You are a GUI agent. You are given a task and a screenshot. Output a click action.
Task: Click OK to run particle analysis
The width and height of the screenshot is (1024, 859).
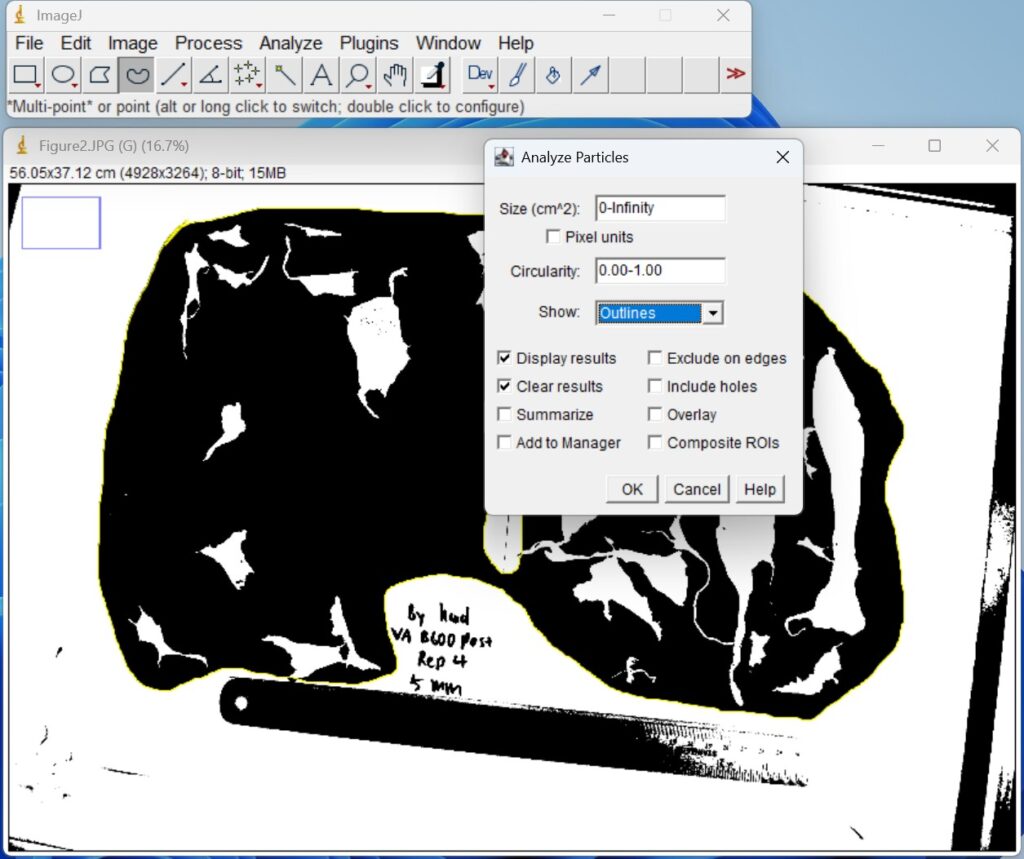click(631, 489)
